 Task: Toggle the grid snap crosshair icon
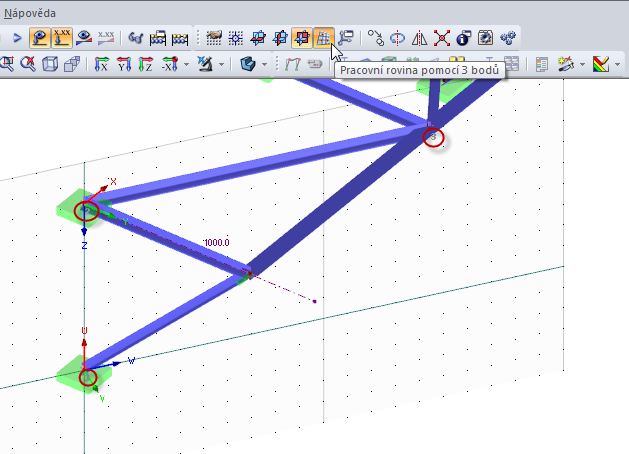236,38
